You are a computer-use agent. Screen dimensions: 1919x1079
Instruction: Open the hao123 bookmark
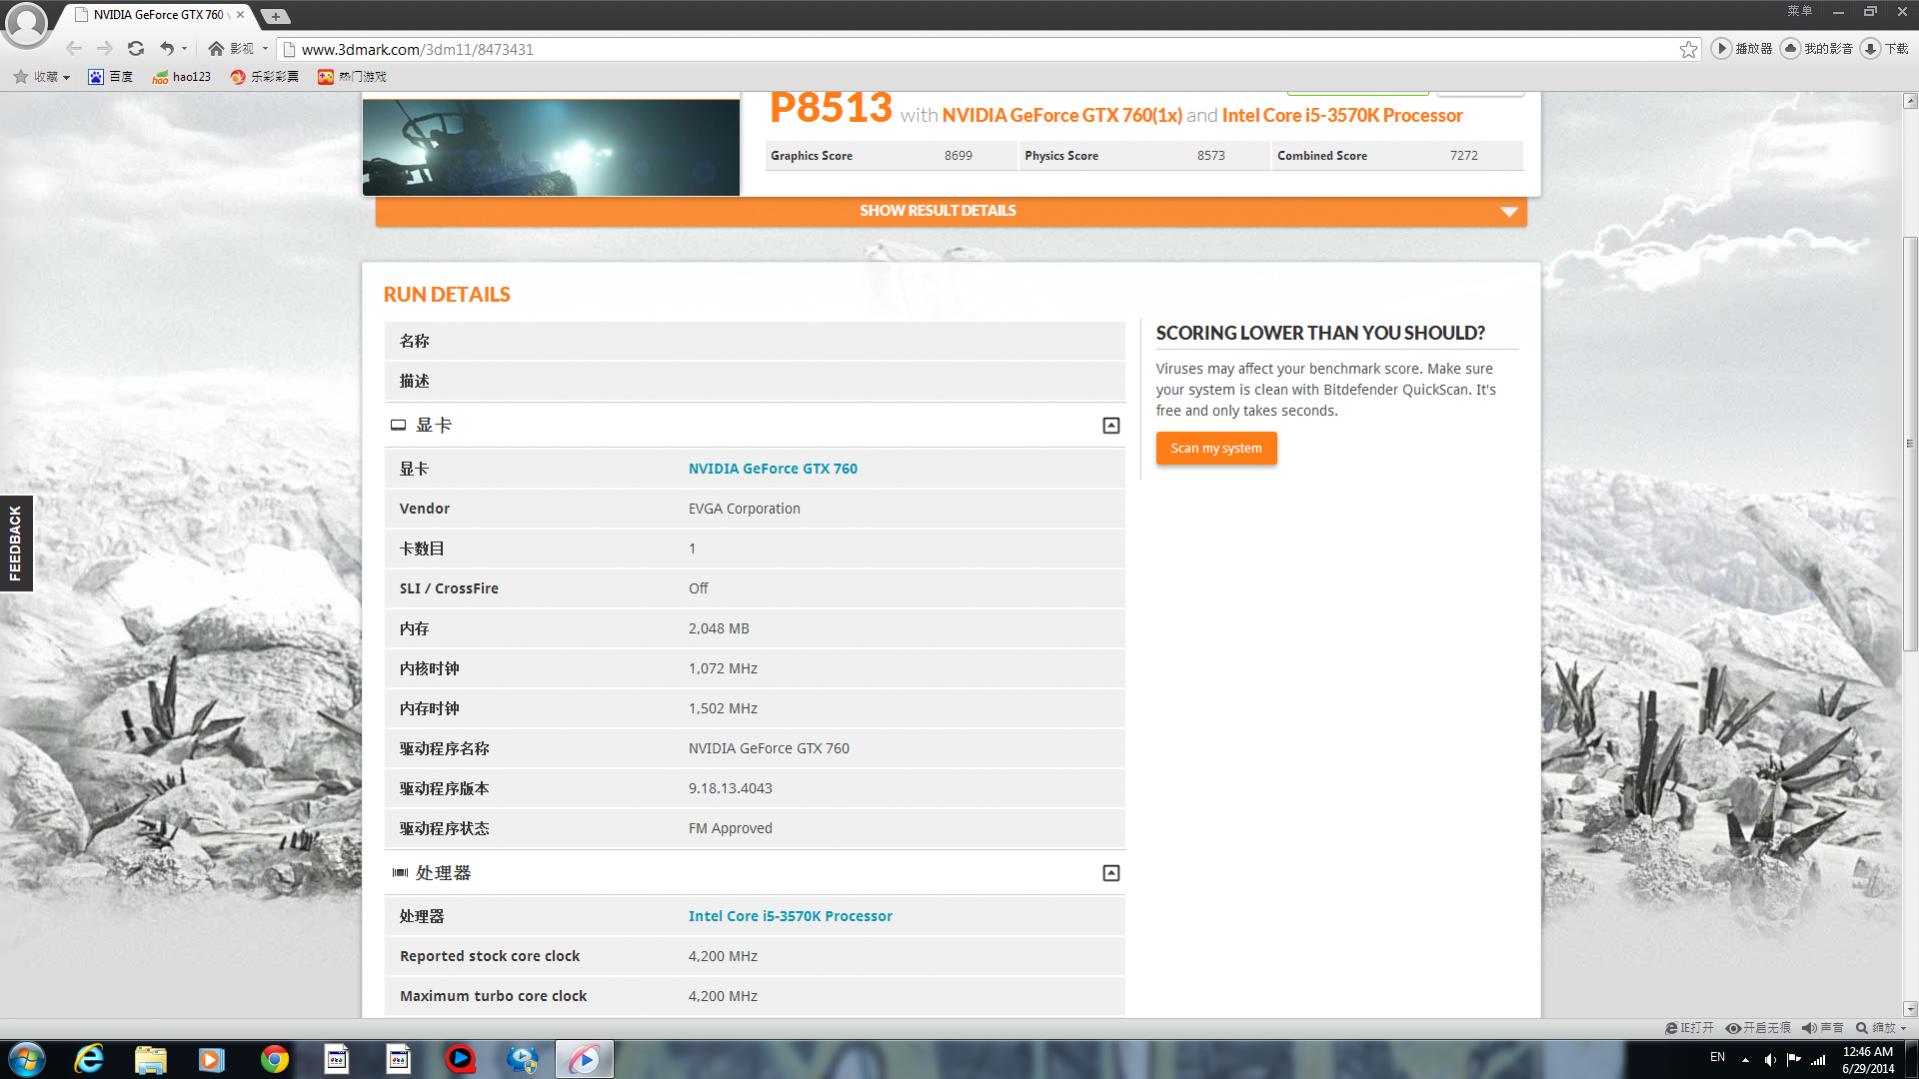[x=181, y=76]
